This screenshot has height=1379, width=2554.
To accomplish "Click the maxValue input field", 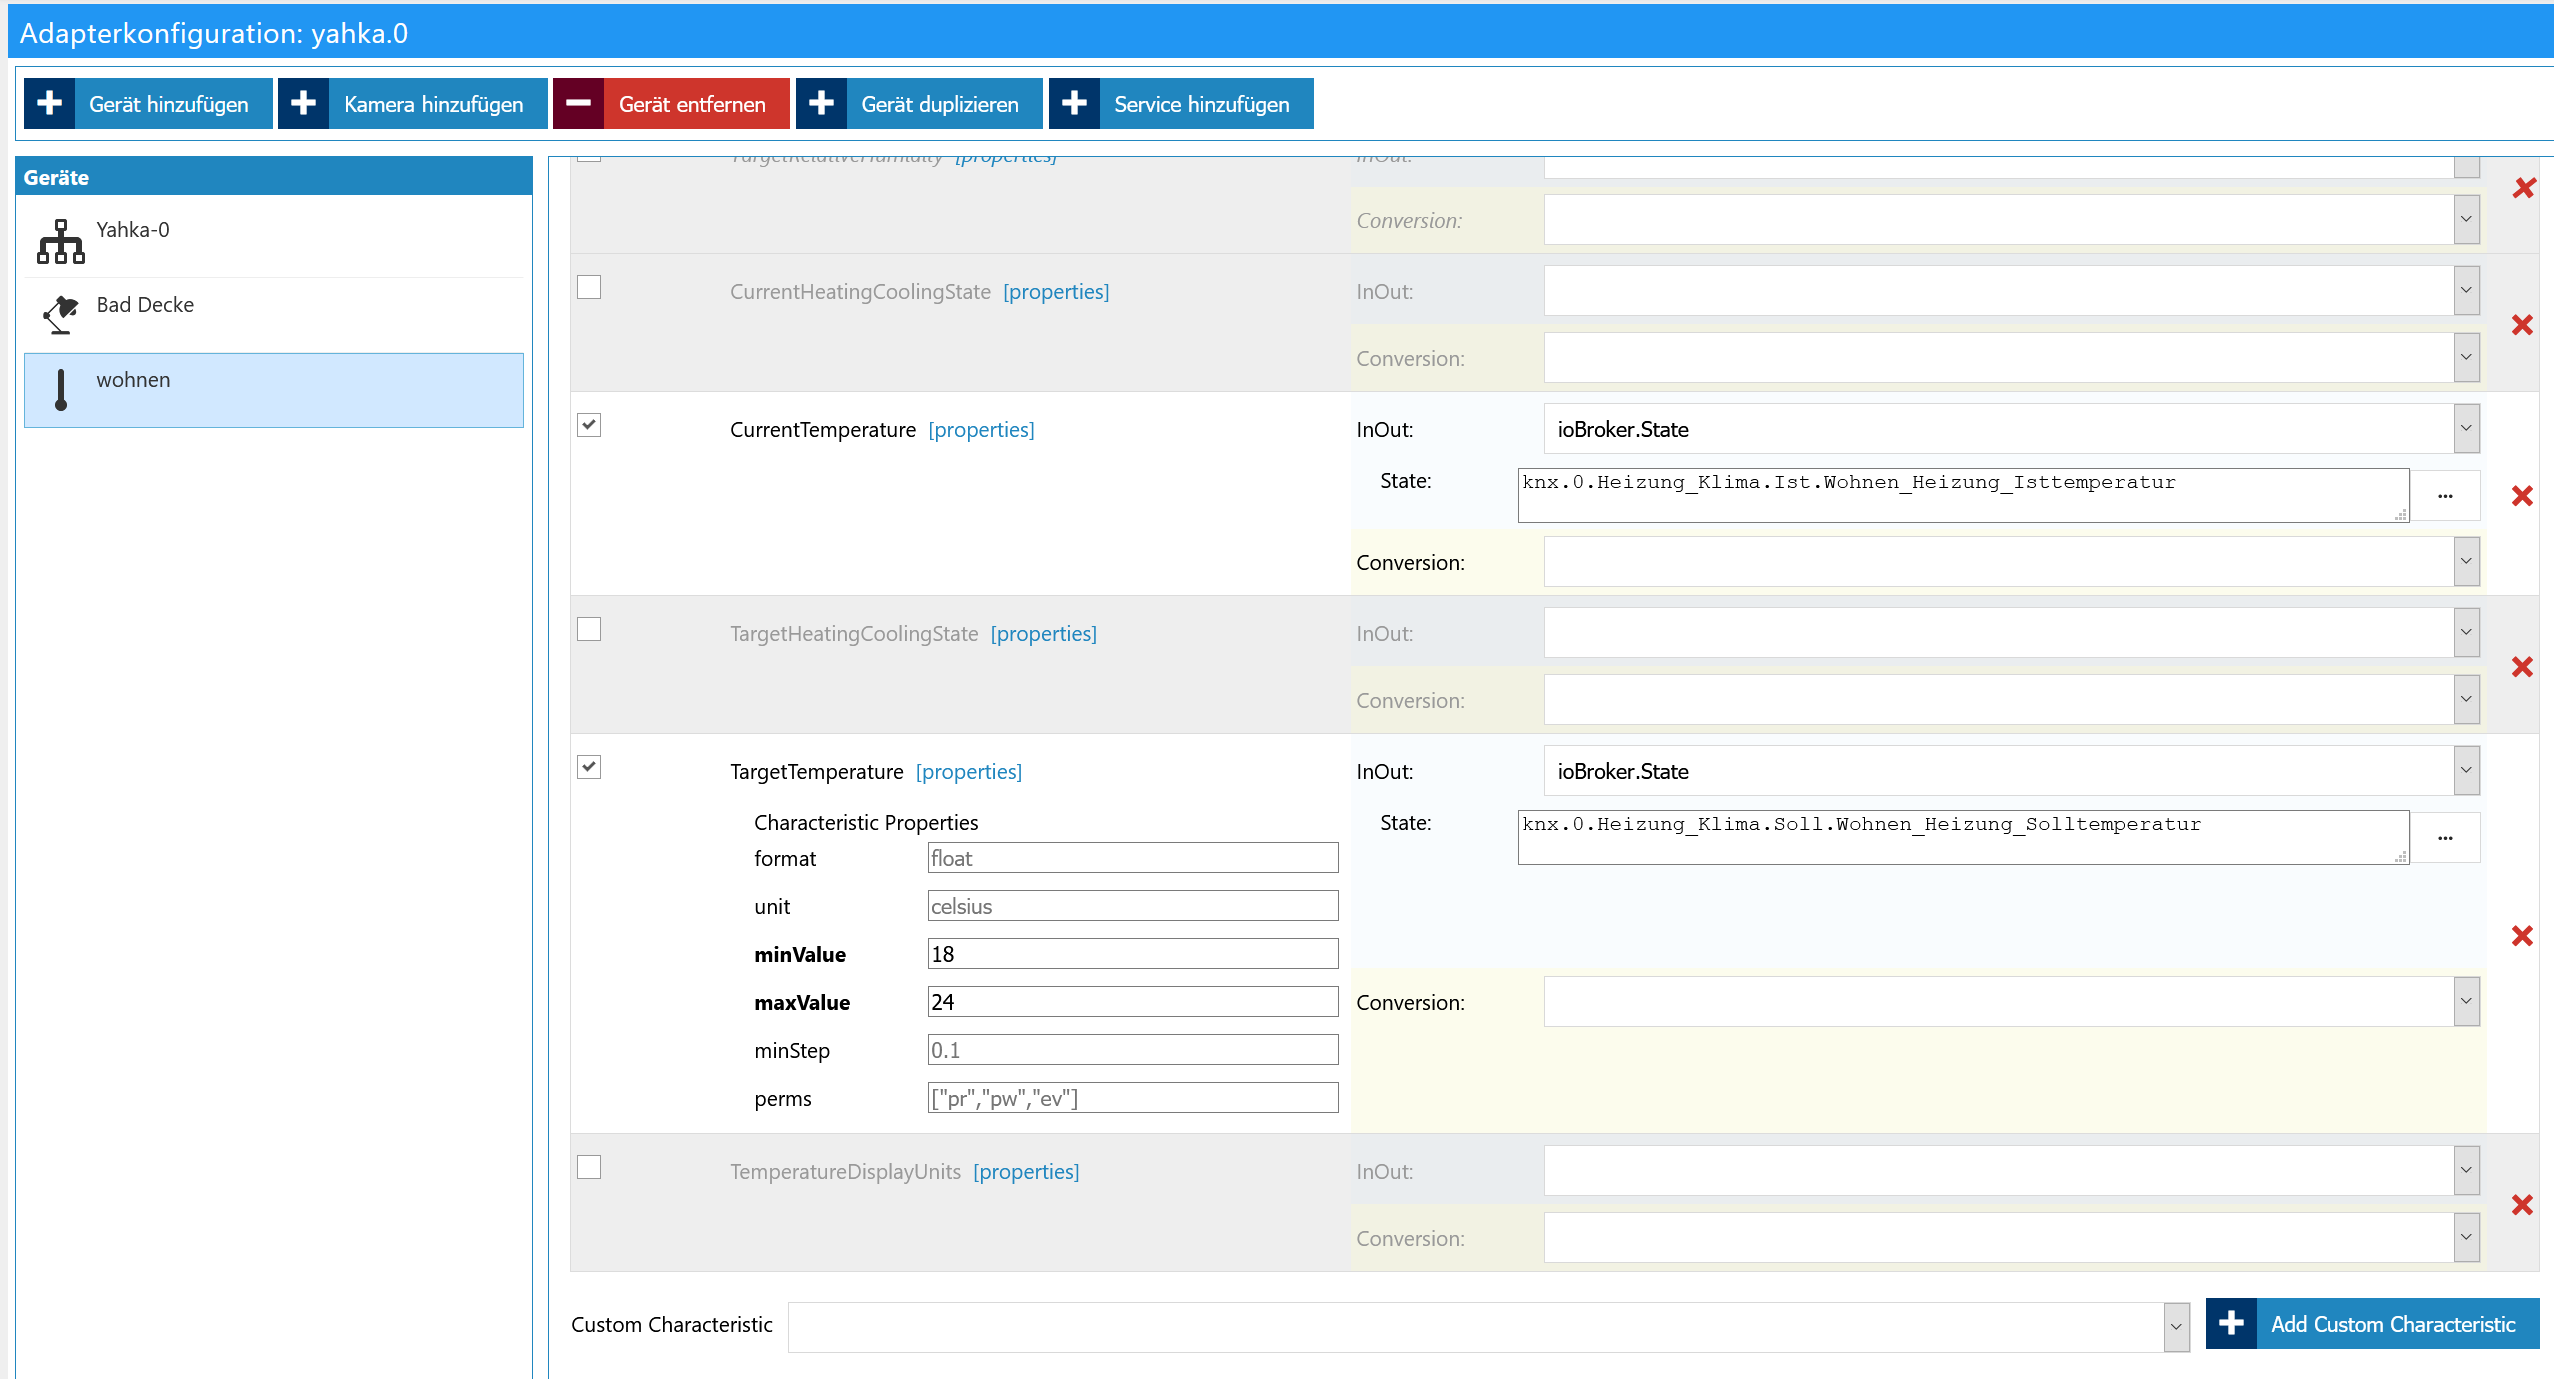I will coord(1133,1002).
